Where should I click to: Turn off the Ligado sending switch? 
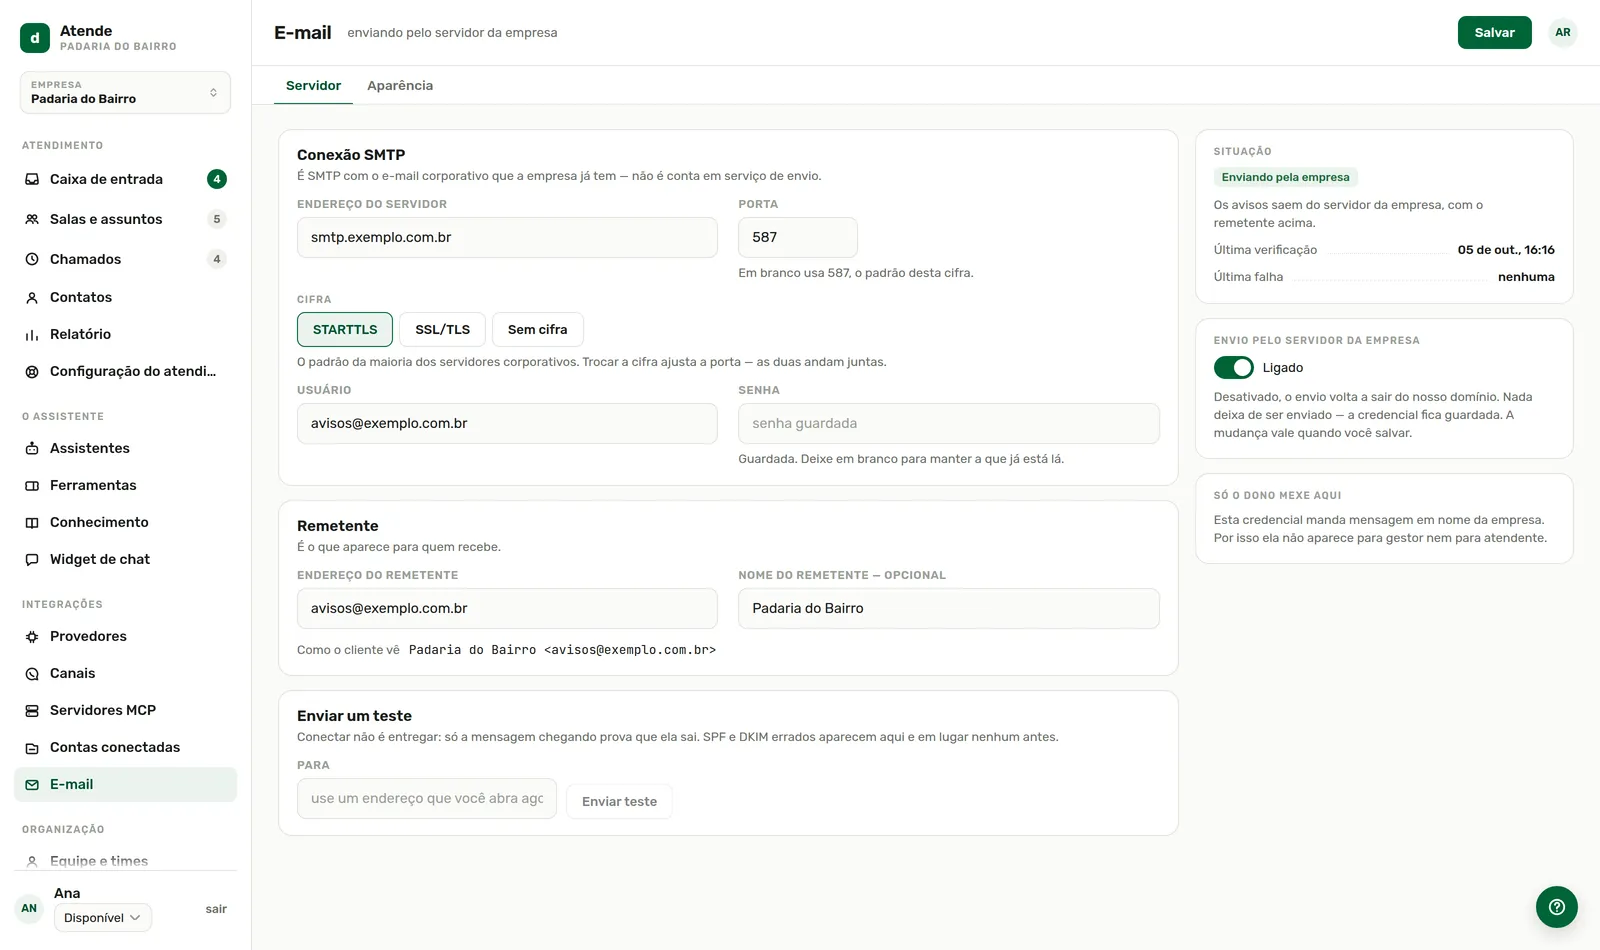click(1234, 368)
